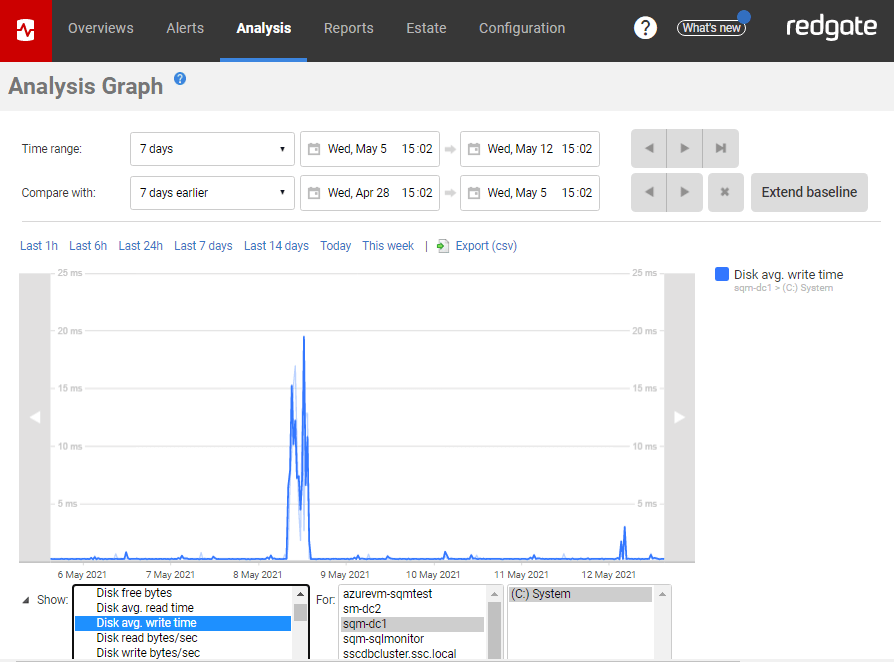This screenshot has height=662, width=894.
Task: Click the Extend baseline button
Action: (x=809, y=192)
